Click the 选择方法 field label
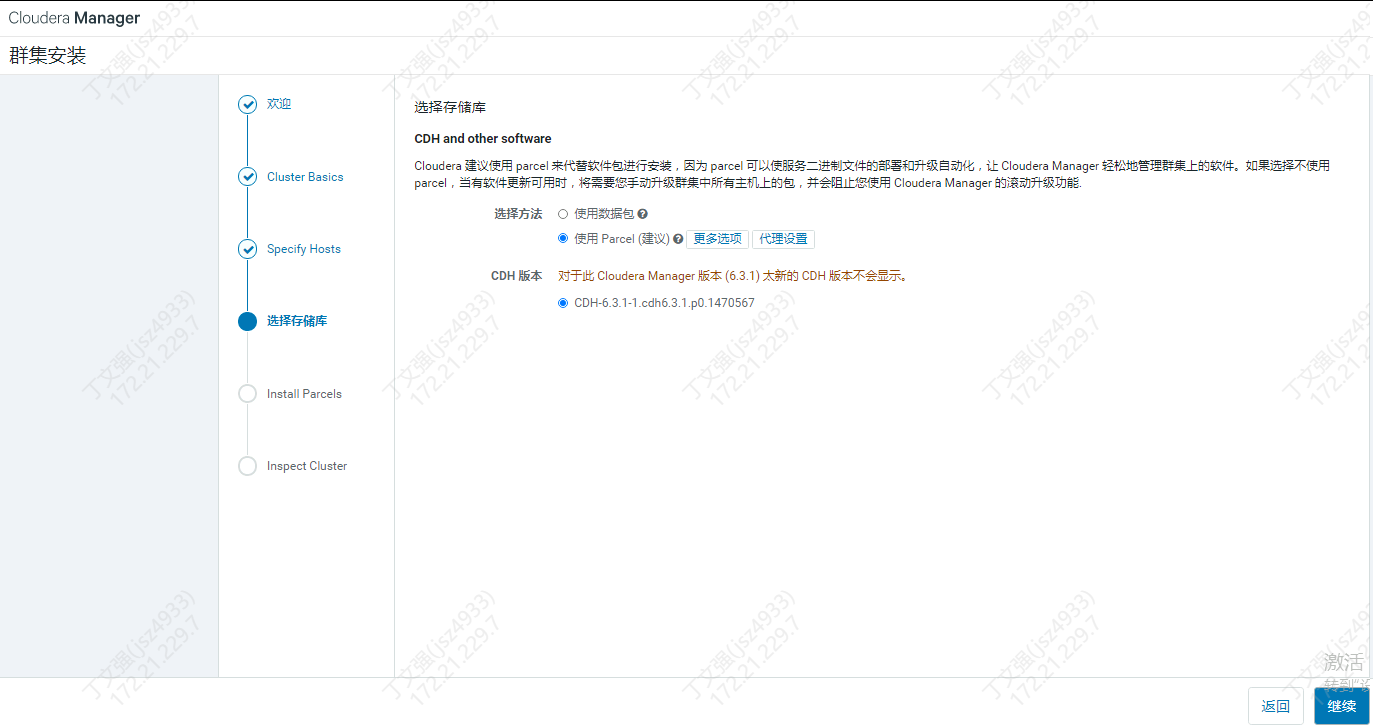This screenshot has width=1373, height=725. [518, 214]
